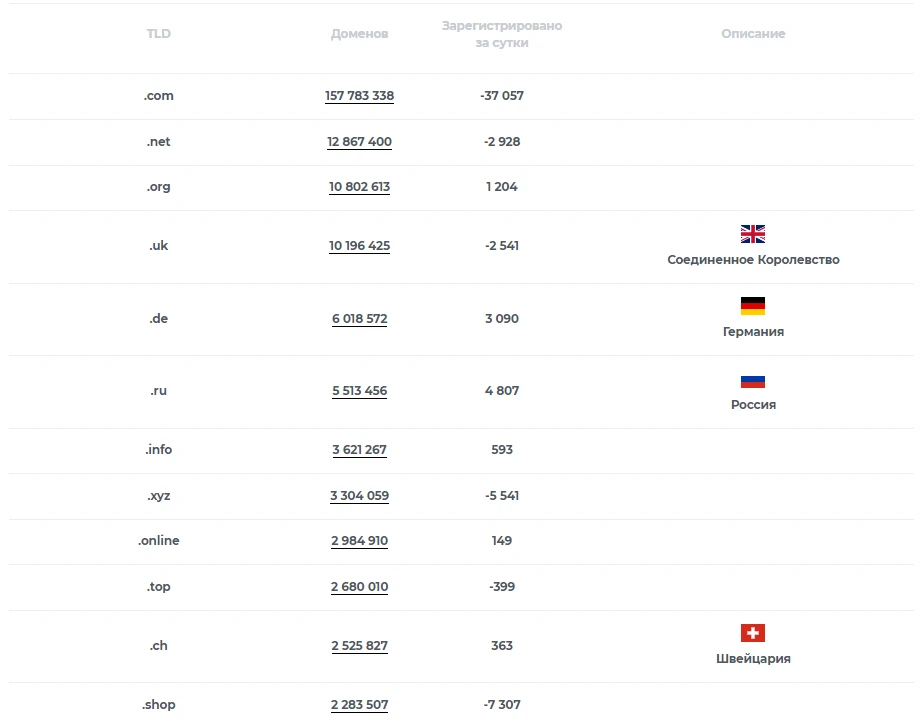920x728 pixels.
Task: Click the Зарегистрировано за сутки column header
Action: (502, 34)
